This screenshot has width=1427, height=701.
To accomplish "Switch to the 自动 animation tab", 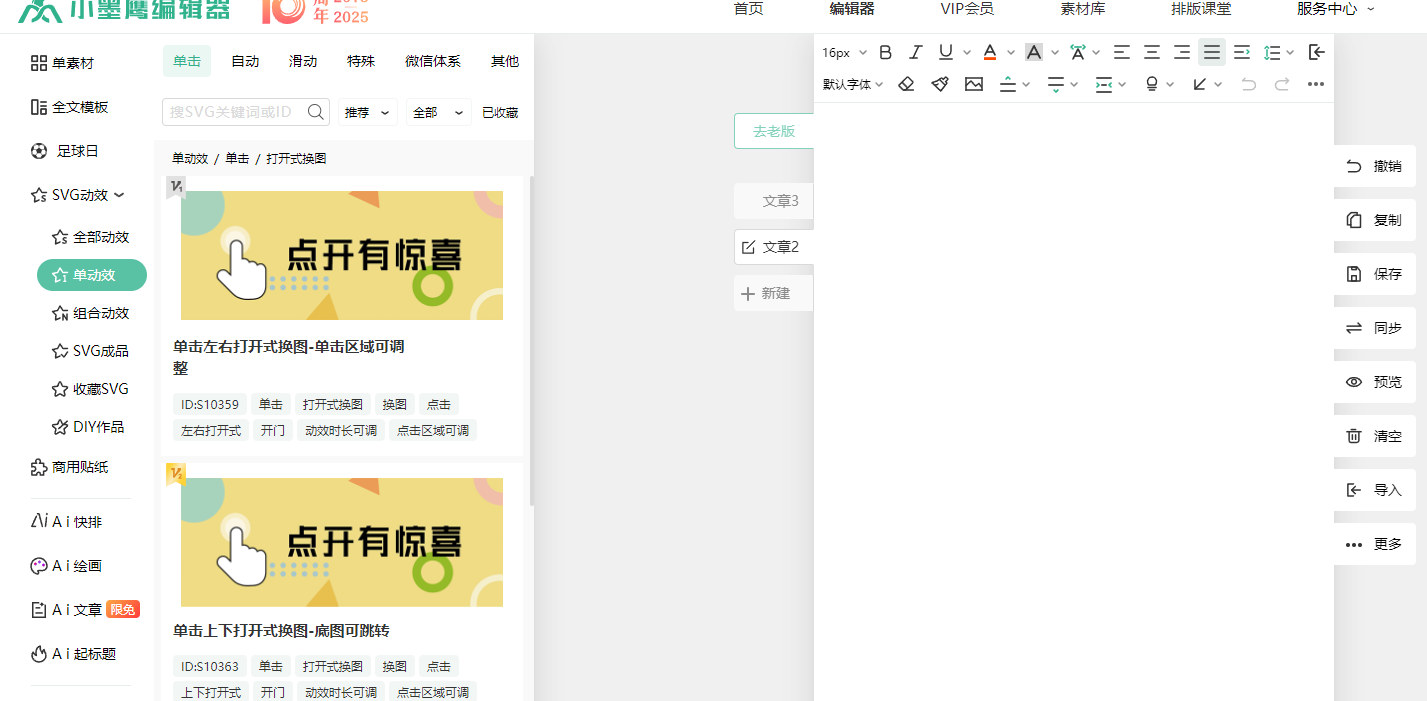I will [245, 61].
